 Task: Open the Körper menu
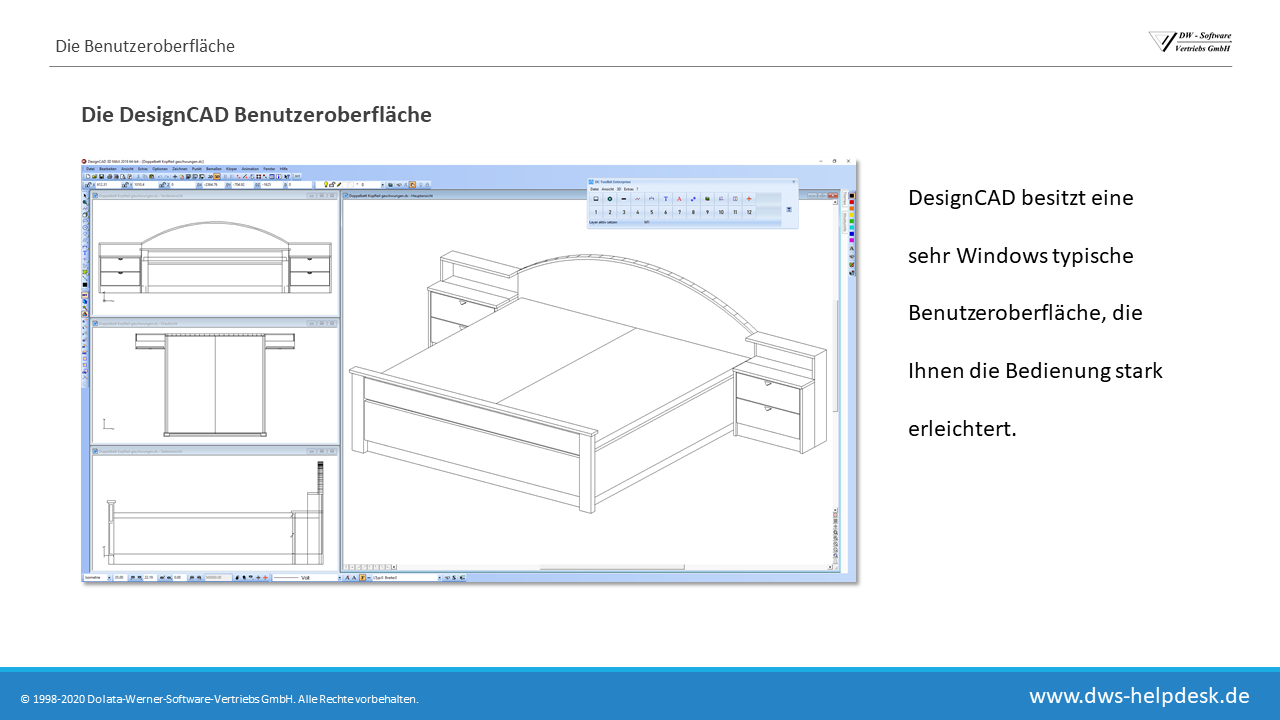[232, 169]
